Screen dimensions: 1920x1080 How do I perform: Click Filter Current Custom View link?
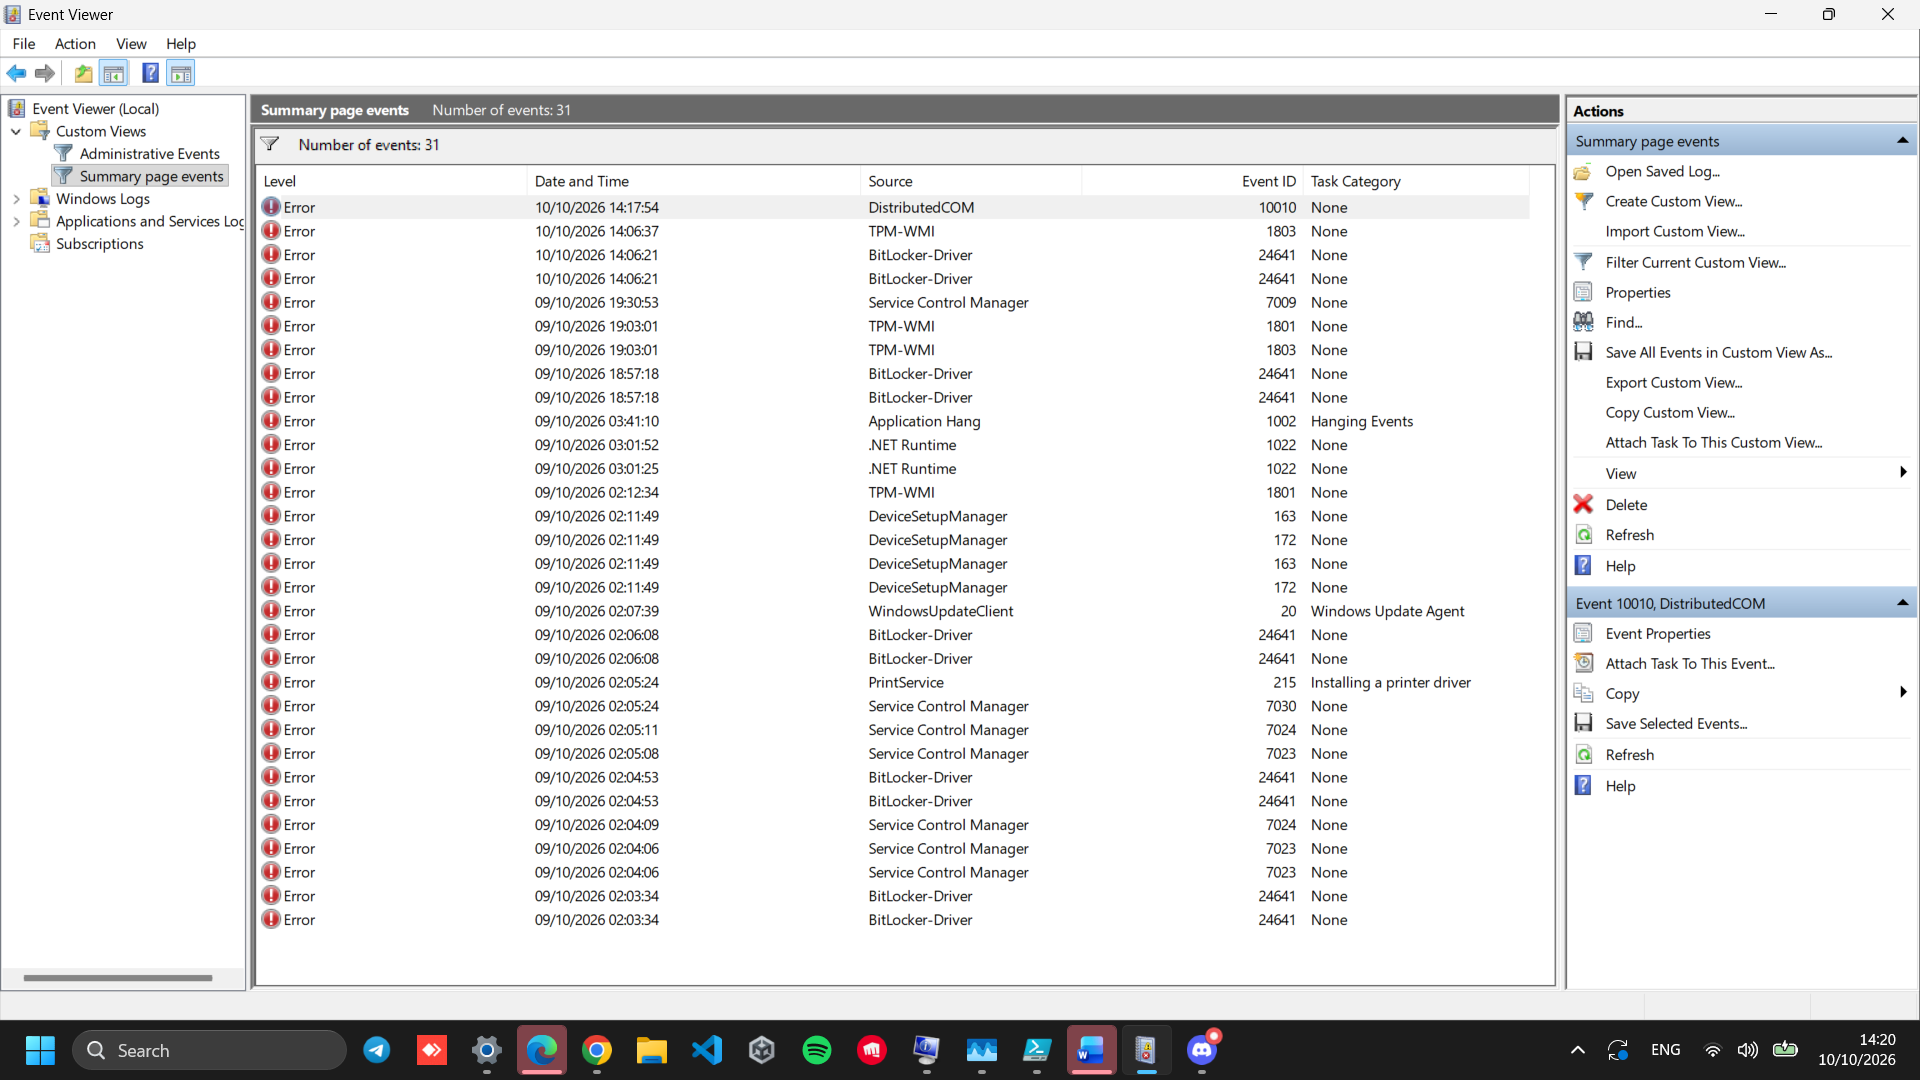click(1696, 262)
